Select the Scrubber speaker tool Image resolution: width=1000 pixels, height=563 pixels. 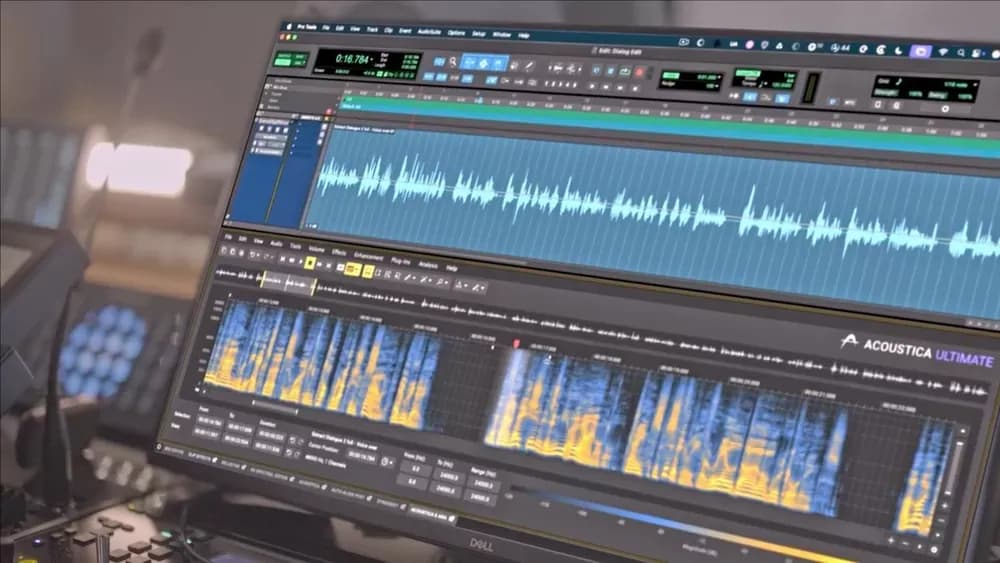click(x=515, y=65)
